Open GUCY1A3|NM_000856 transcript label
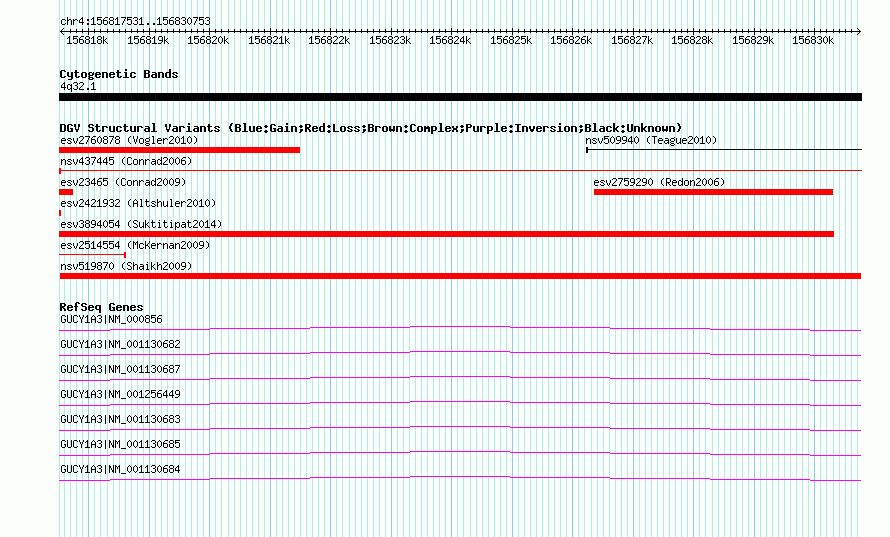The image size is (890, 537). pos(111,320)
